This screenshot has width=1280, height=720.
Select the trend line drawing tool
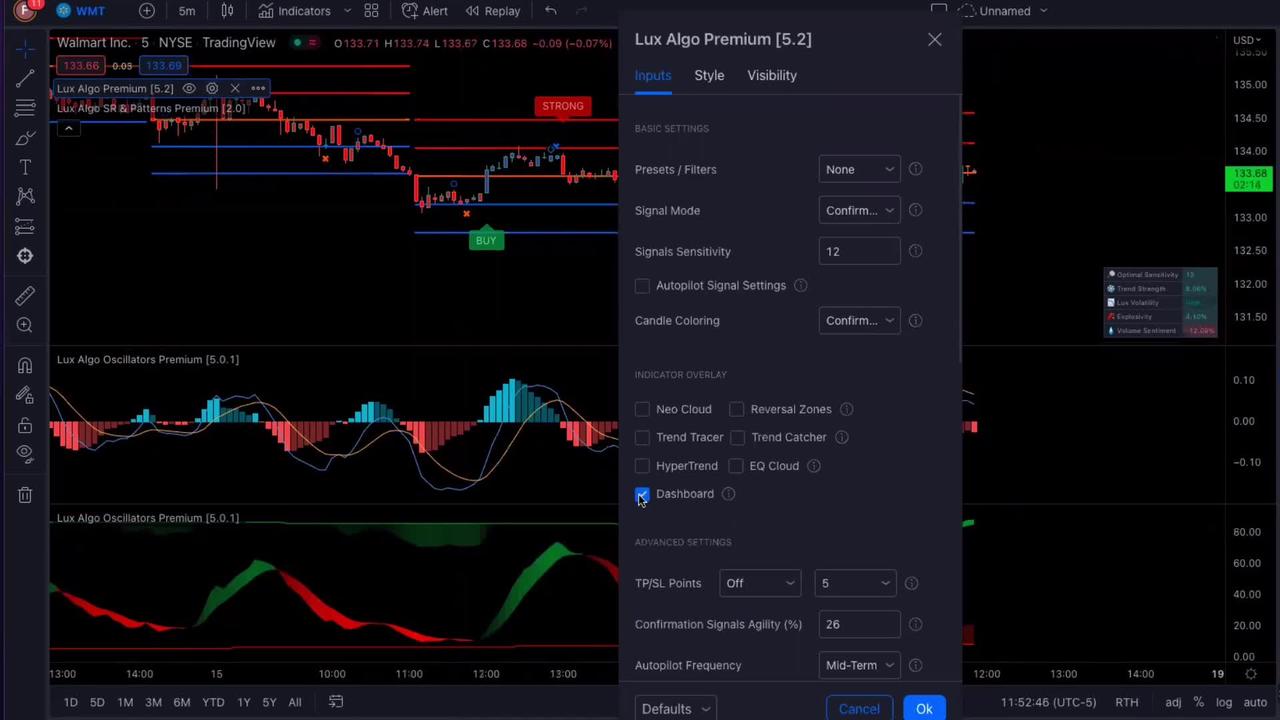coord(25,80)
